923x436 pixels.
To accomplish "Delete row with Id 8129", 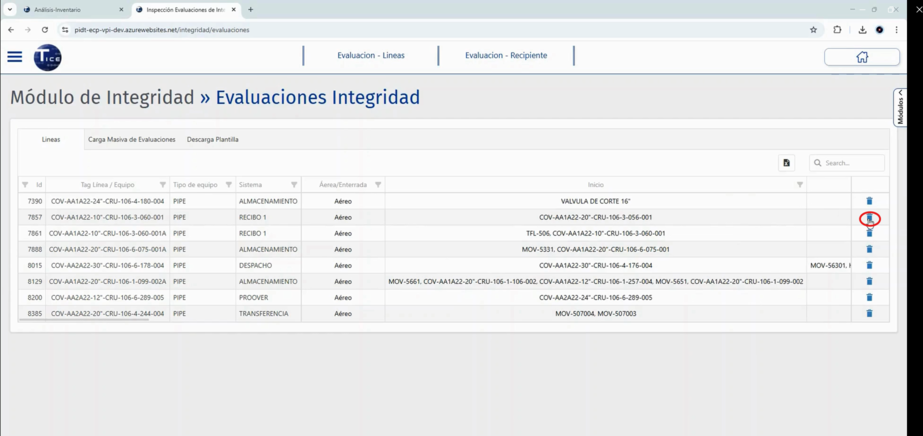I will [869, 281].
